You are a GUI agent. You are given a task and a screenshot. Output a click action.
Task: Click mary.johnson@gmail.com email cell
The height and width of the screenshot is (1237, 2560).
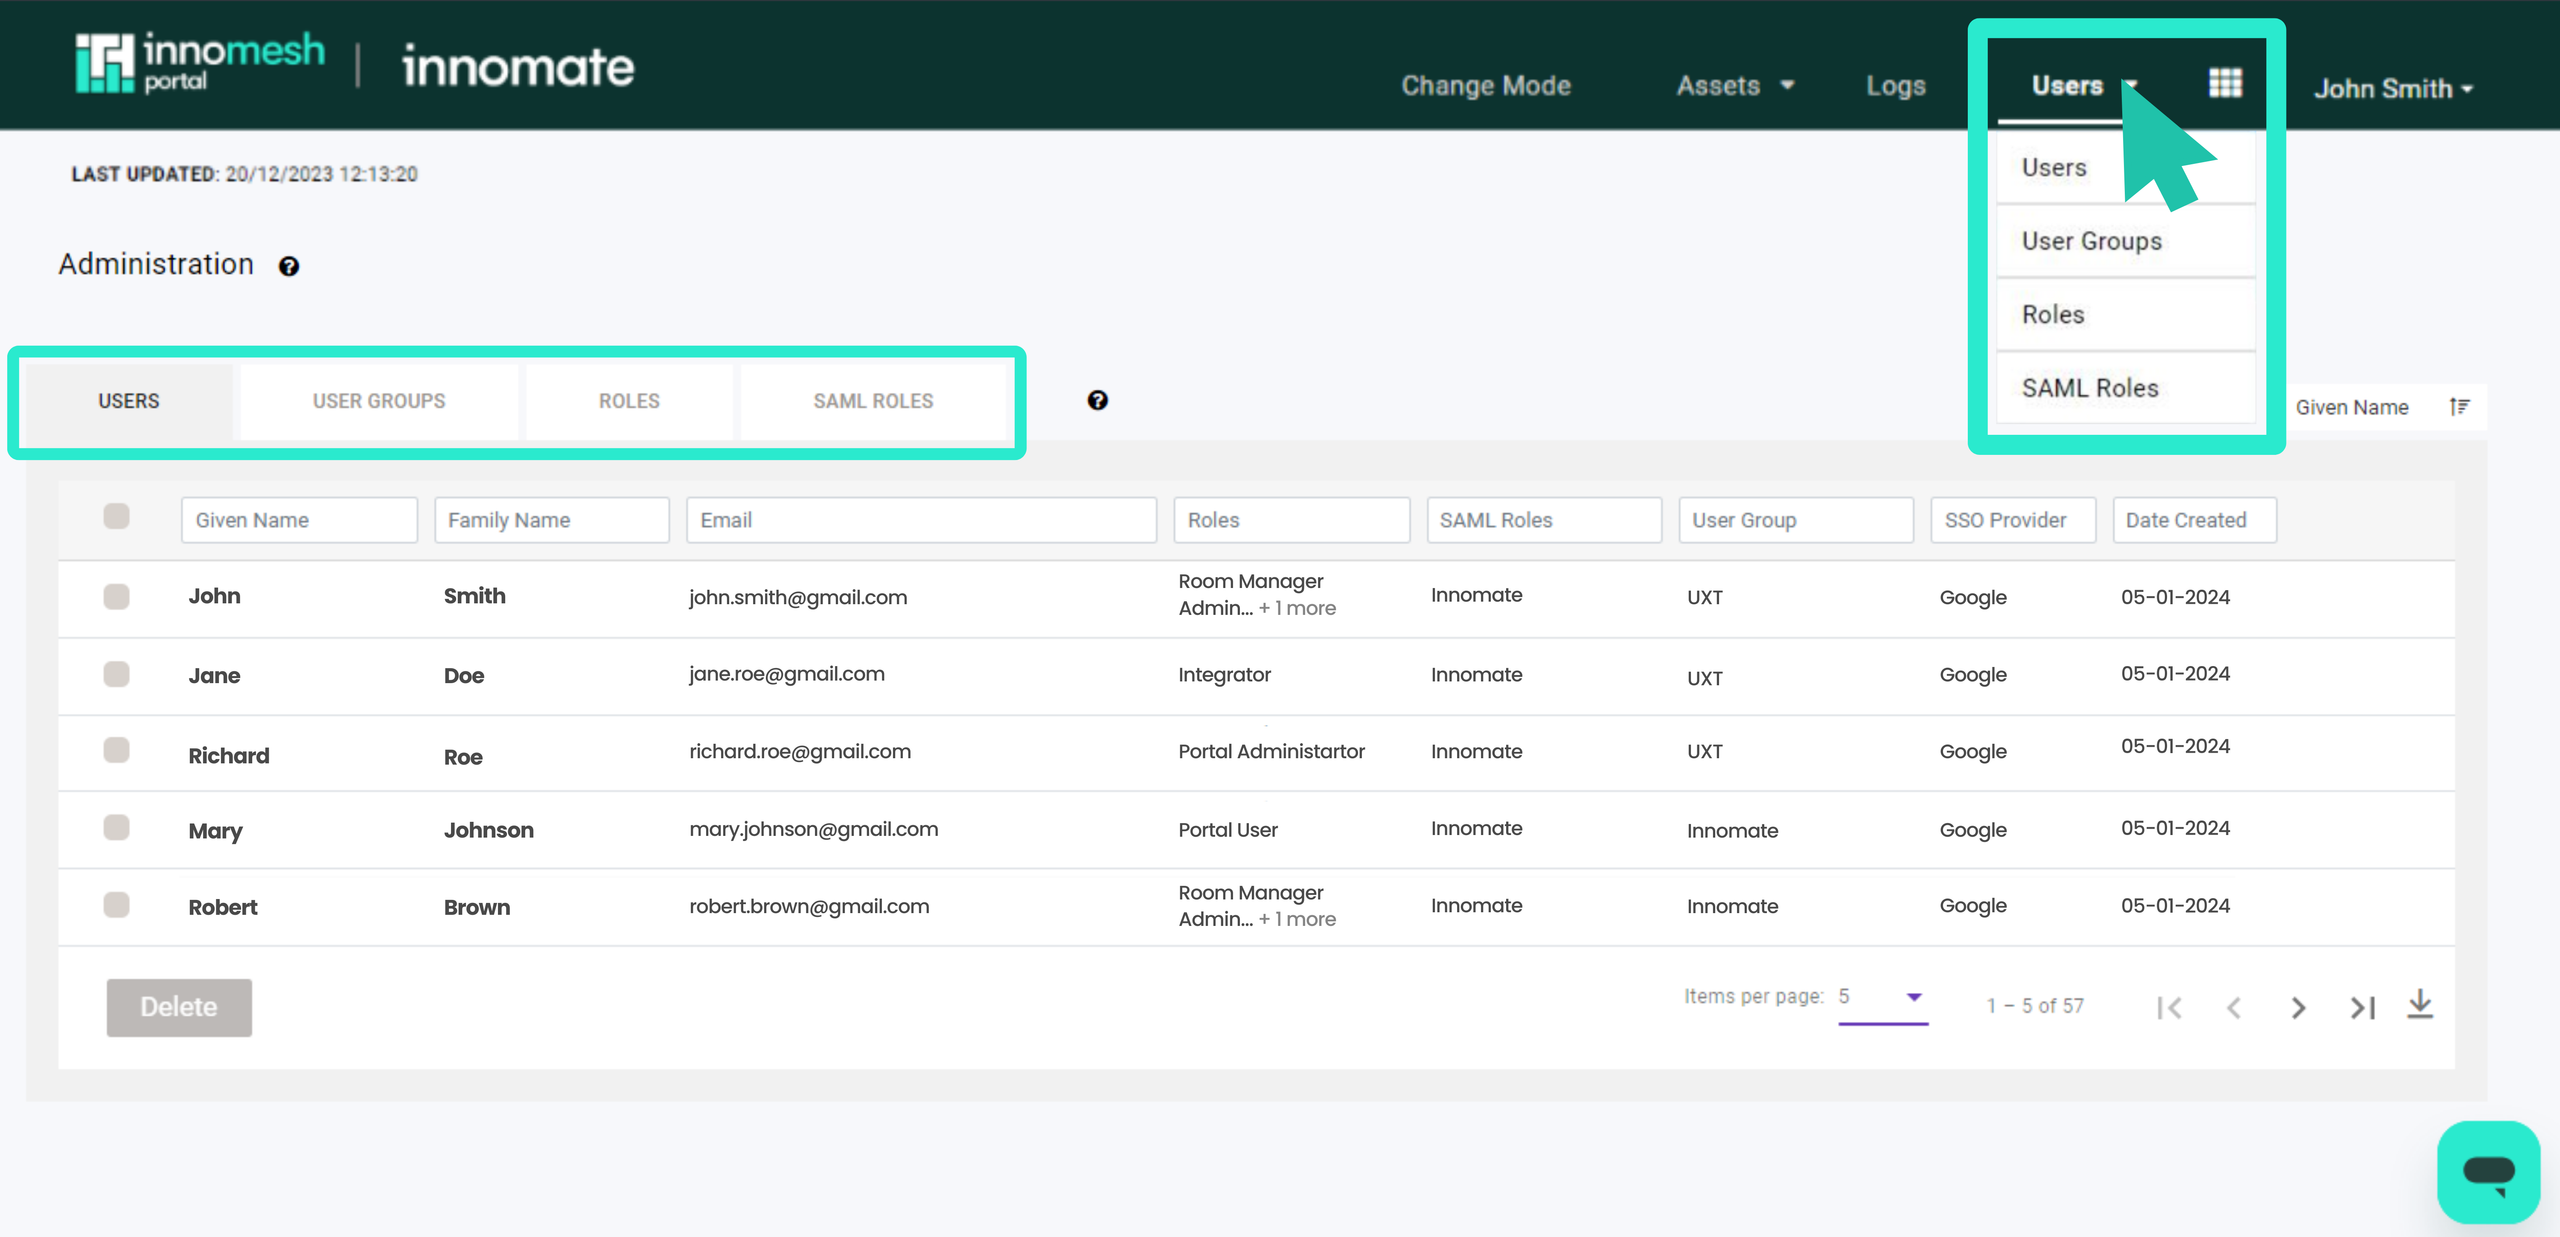pyautogui.click(x=814, y=829)
